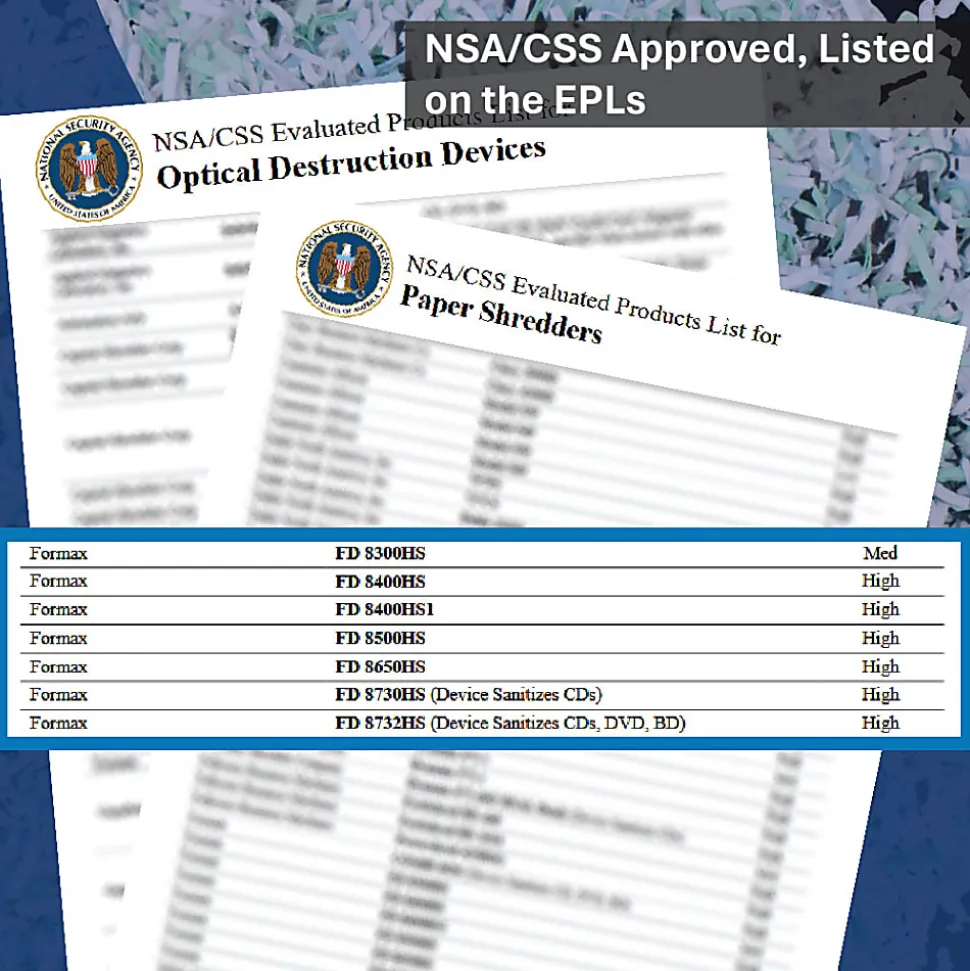Click 'High' rating in the FD 8650HS row
The height and width of the screenshot is (971, 970).
tap(880, 666)
